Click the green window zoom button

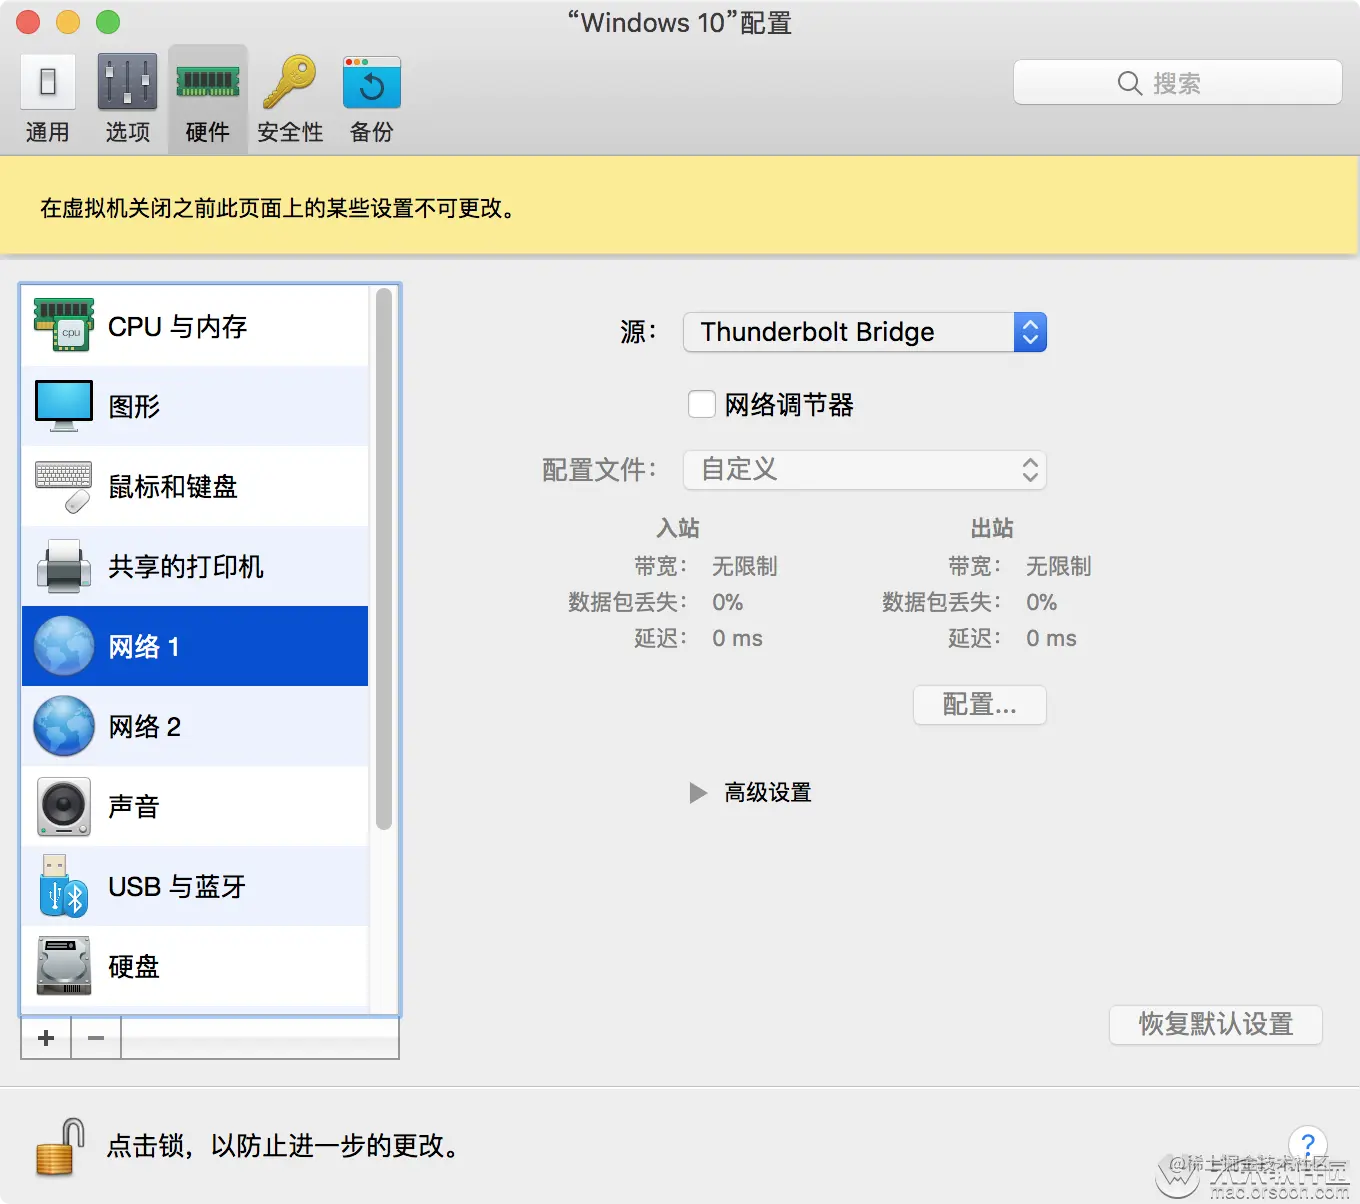(x=108, y=22)
